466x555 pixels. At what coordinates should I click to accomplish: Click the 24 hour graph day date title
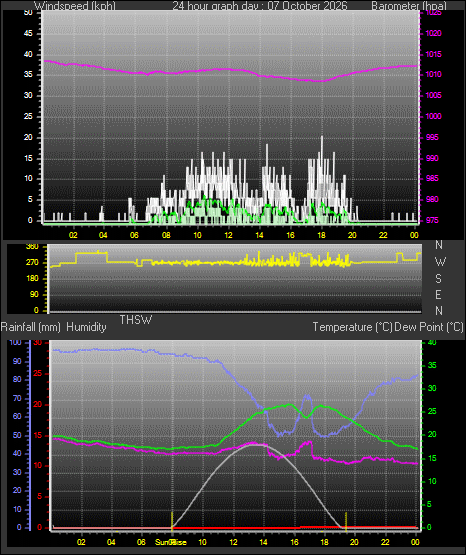click(260, 6)
